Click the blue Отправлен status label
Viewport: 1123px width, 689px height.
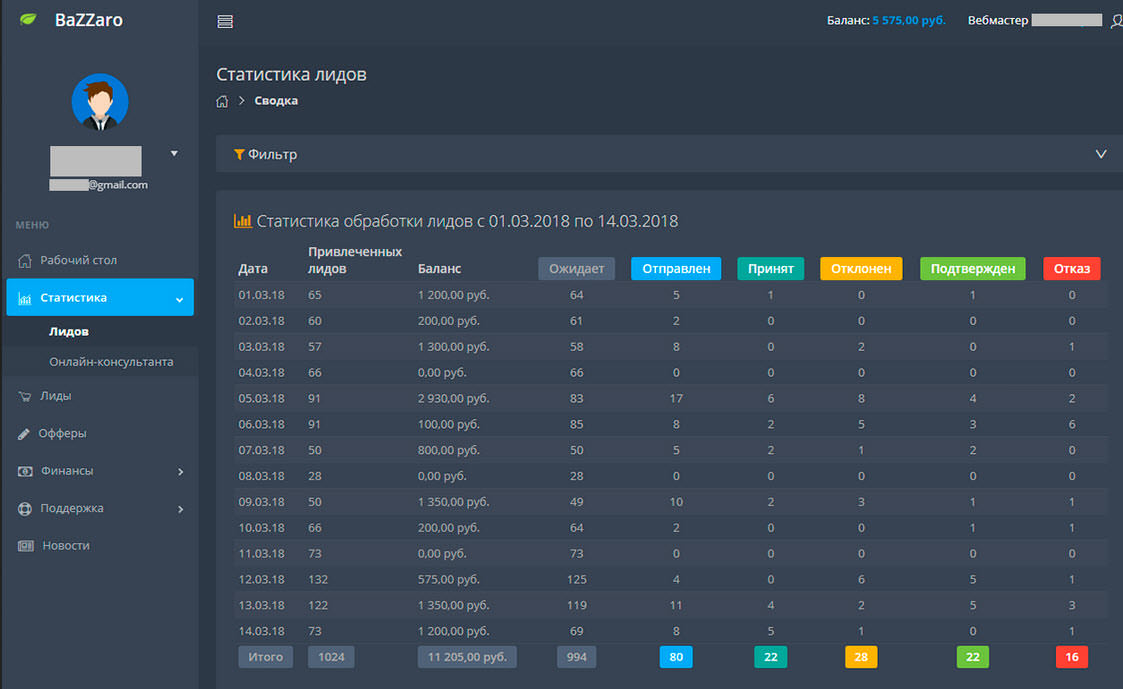pyautogui.click(x=676, y=268)
